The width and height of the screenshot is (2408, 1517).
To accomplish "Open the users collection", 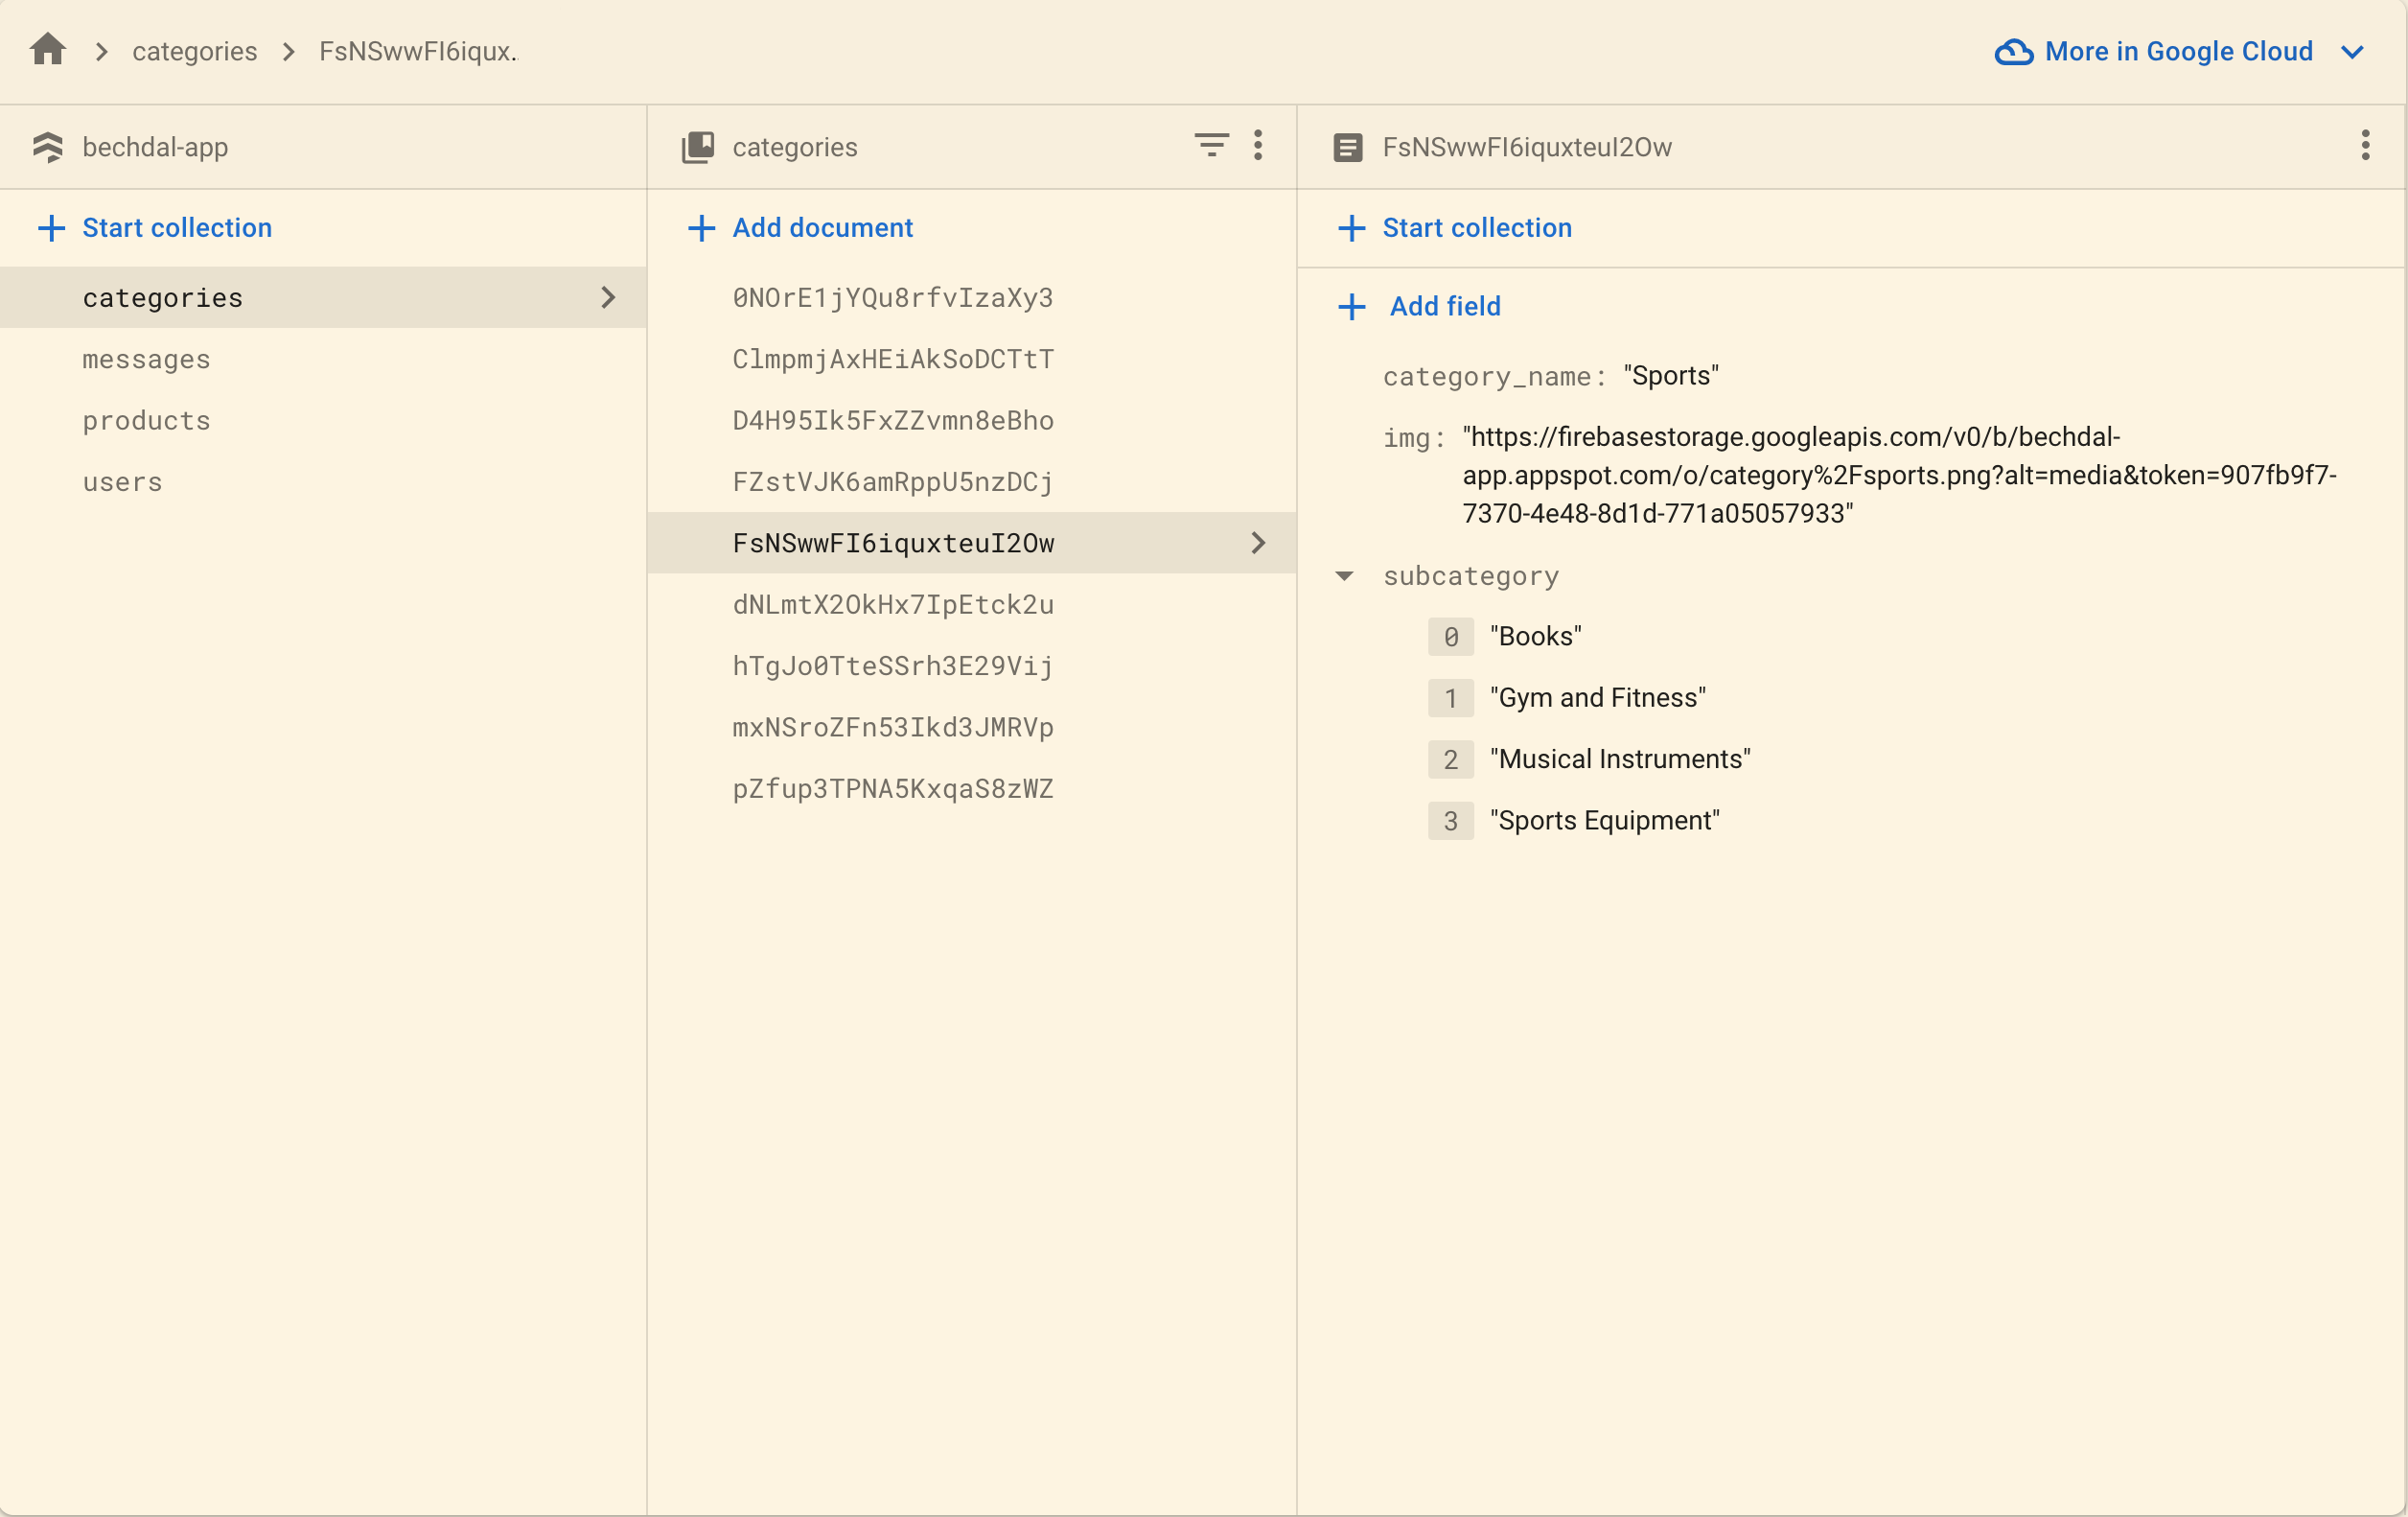I will (122, 482).
